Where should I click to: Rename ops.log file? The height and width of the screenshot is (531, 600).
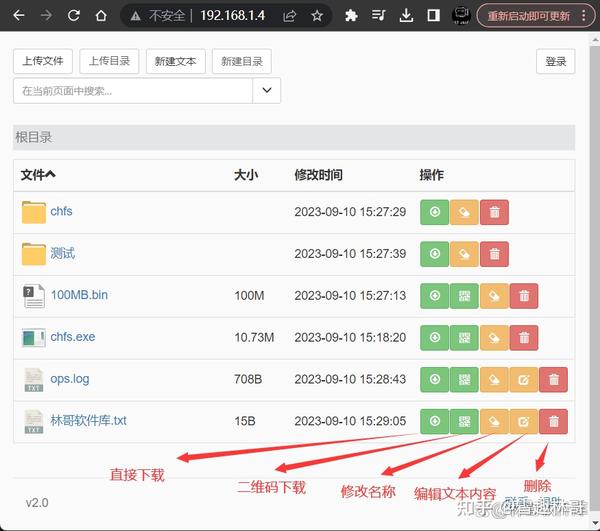494,380
